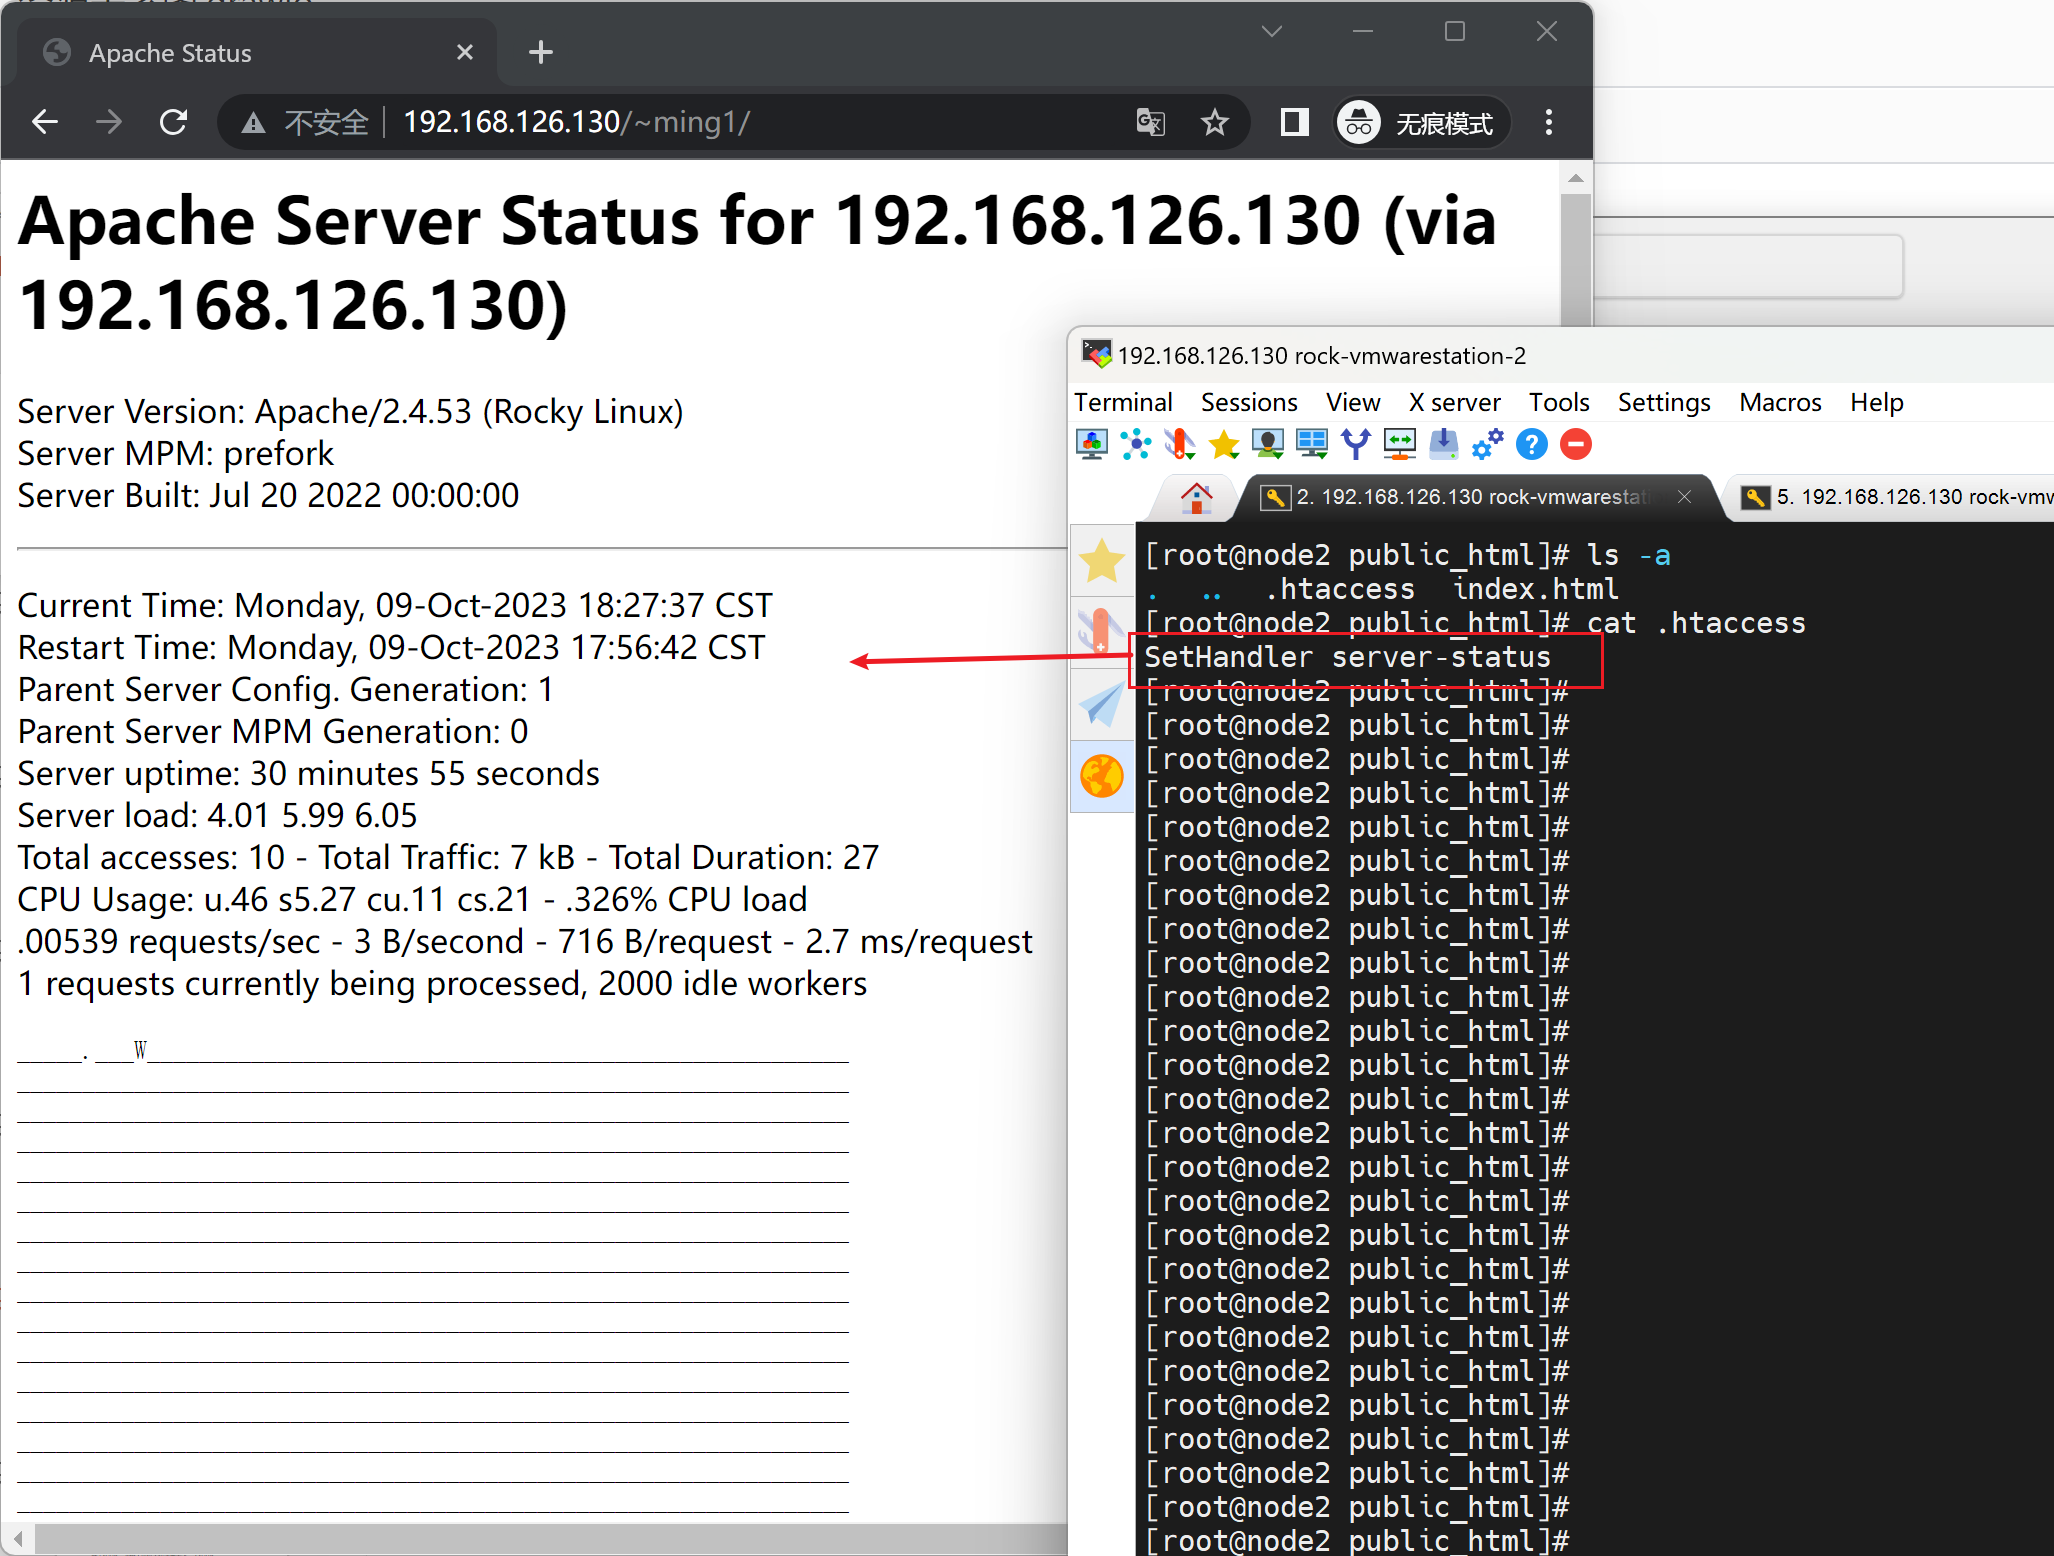Expand the Chrome tab search chevron

(x=1271, y=32)
